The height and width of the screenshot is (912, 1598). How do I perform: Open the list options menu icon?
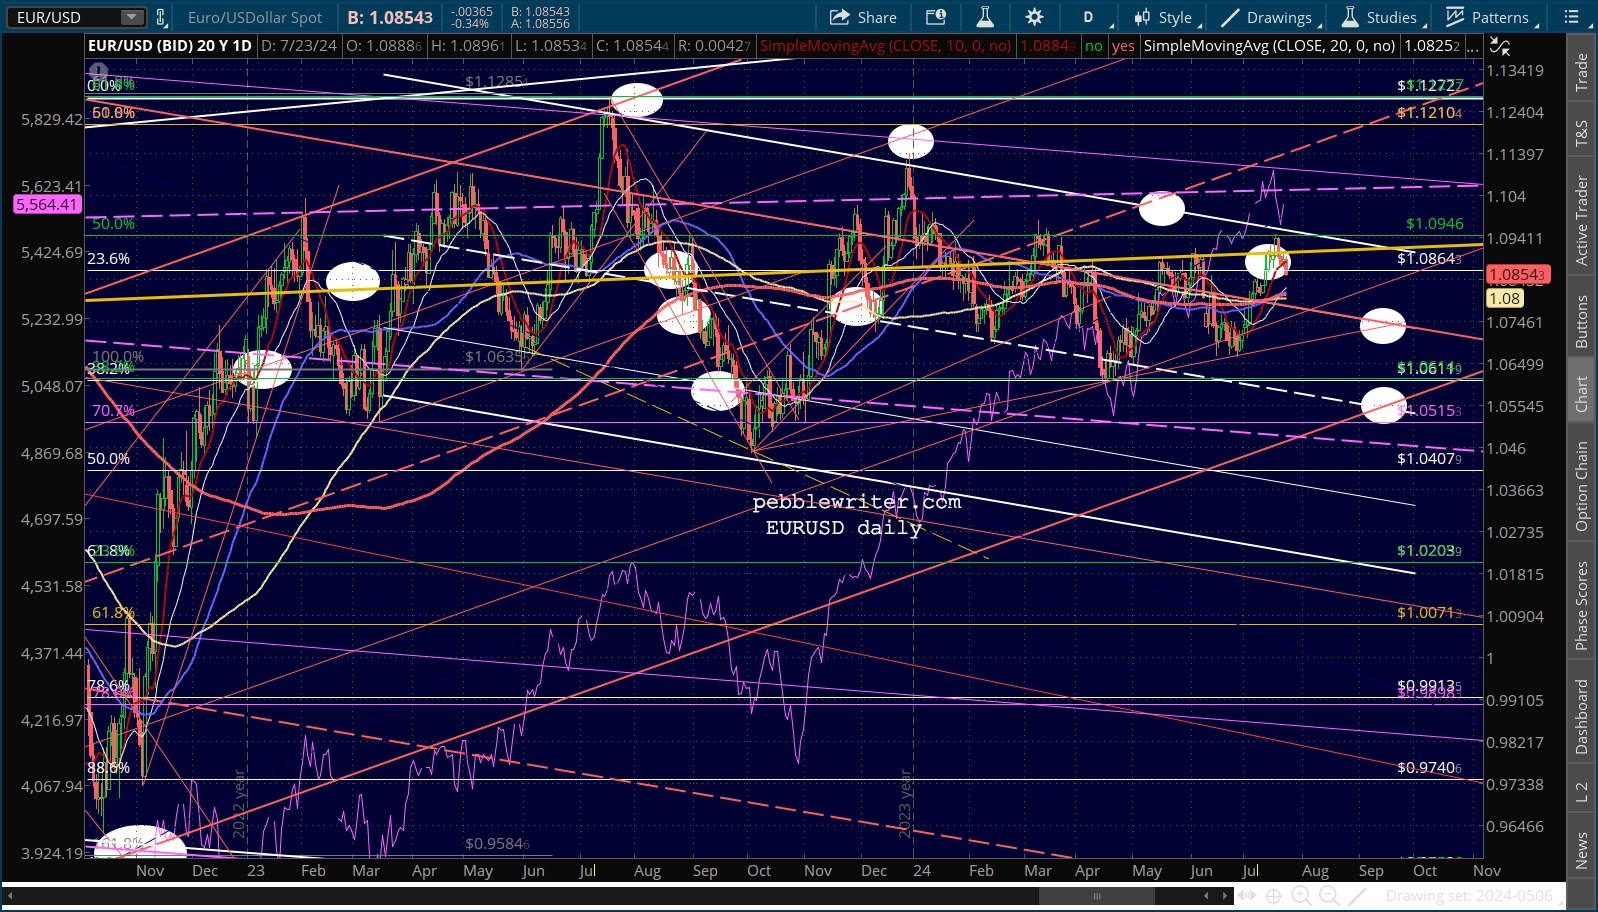point(1571,17)
